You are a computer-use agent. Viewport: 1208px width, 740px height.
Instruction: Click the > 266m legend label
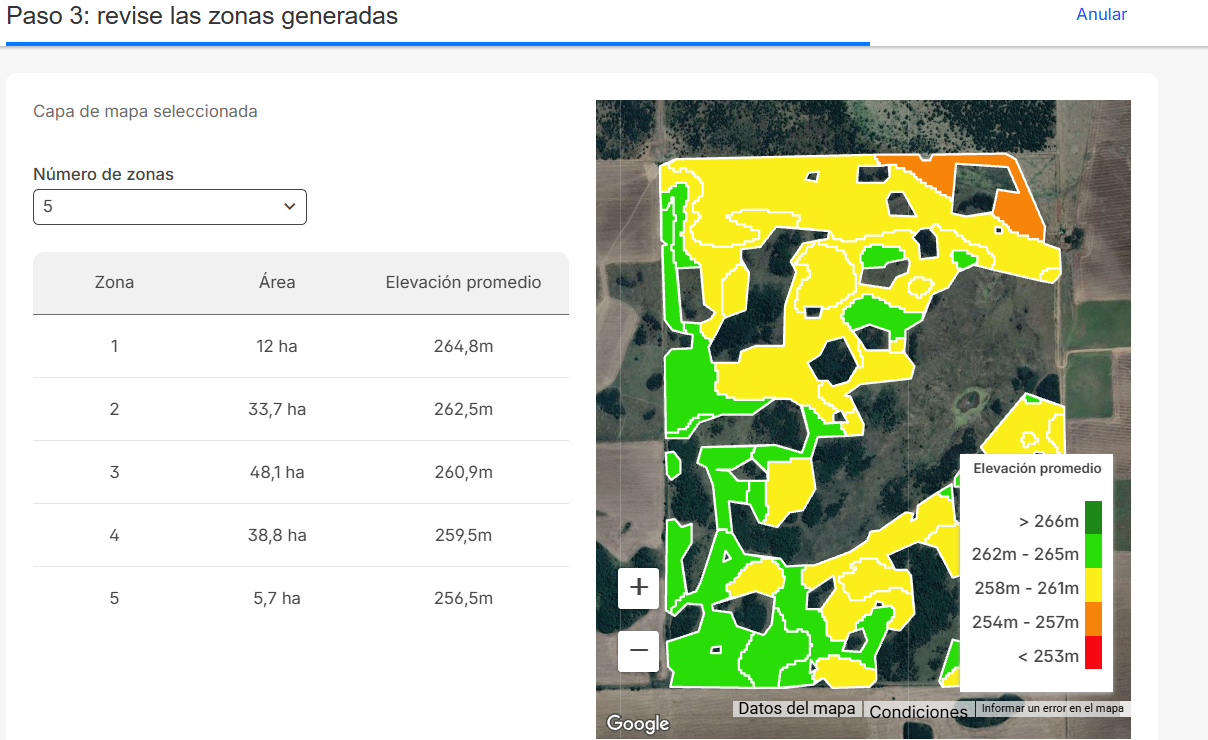(1049, 522)
